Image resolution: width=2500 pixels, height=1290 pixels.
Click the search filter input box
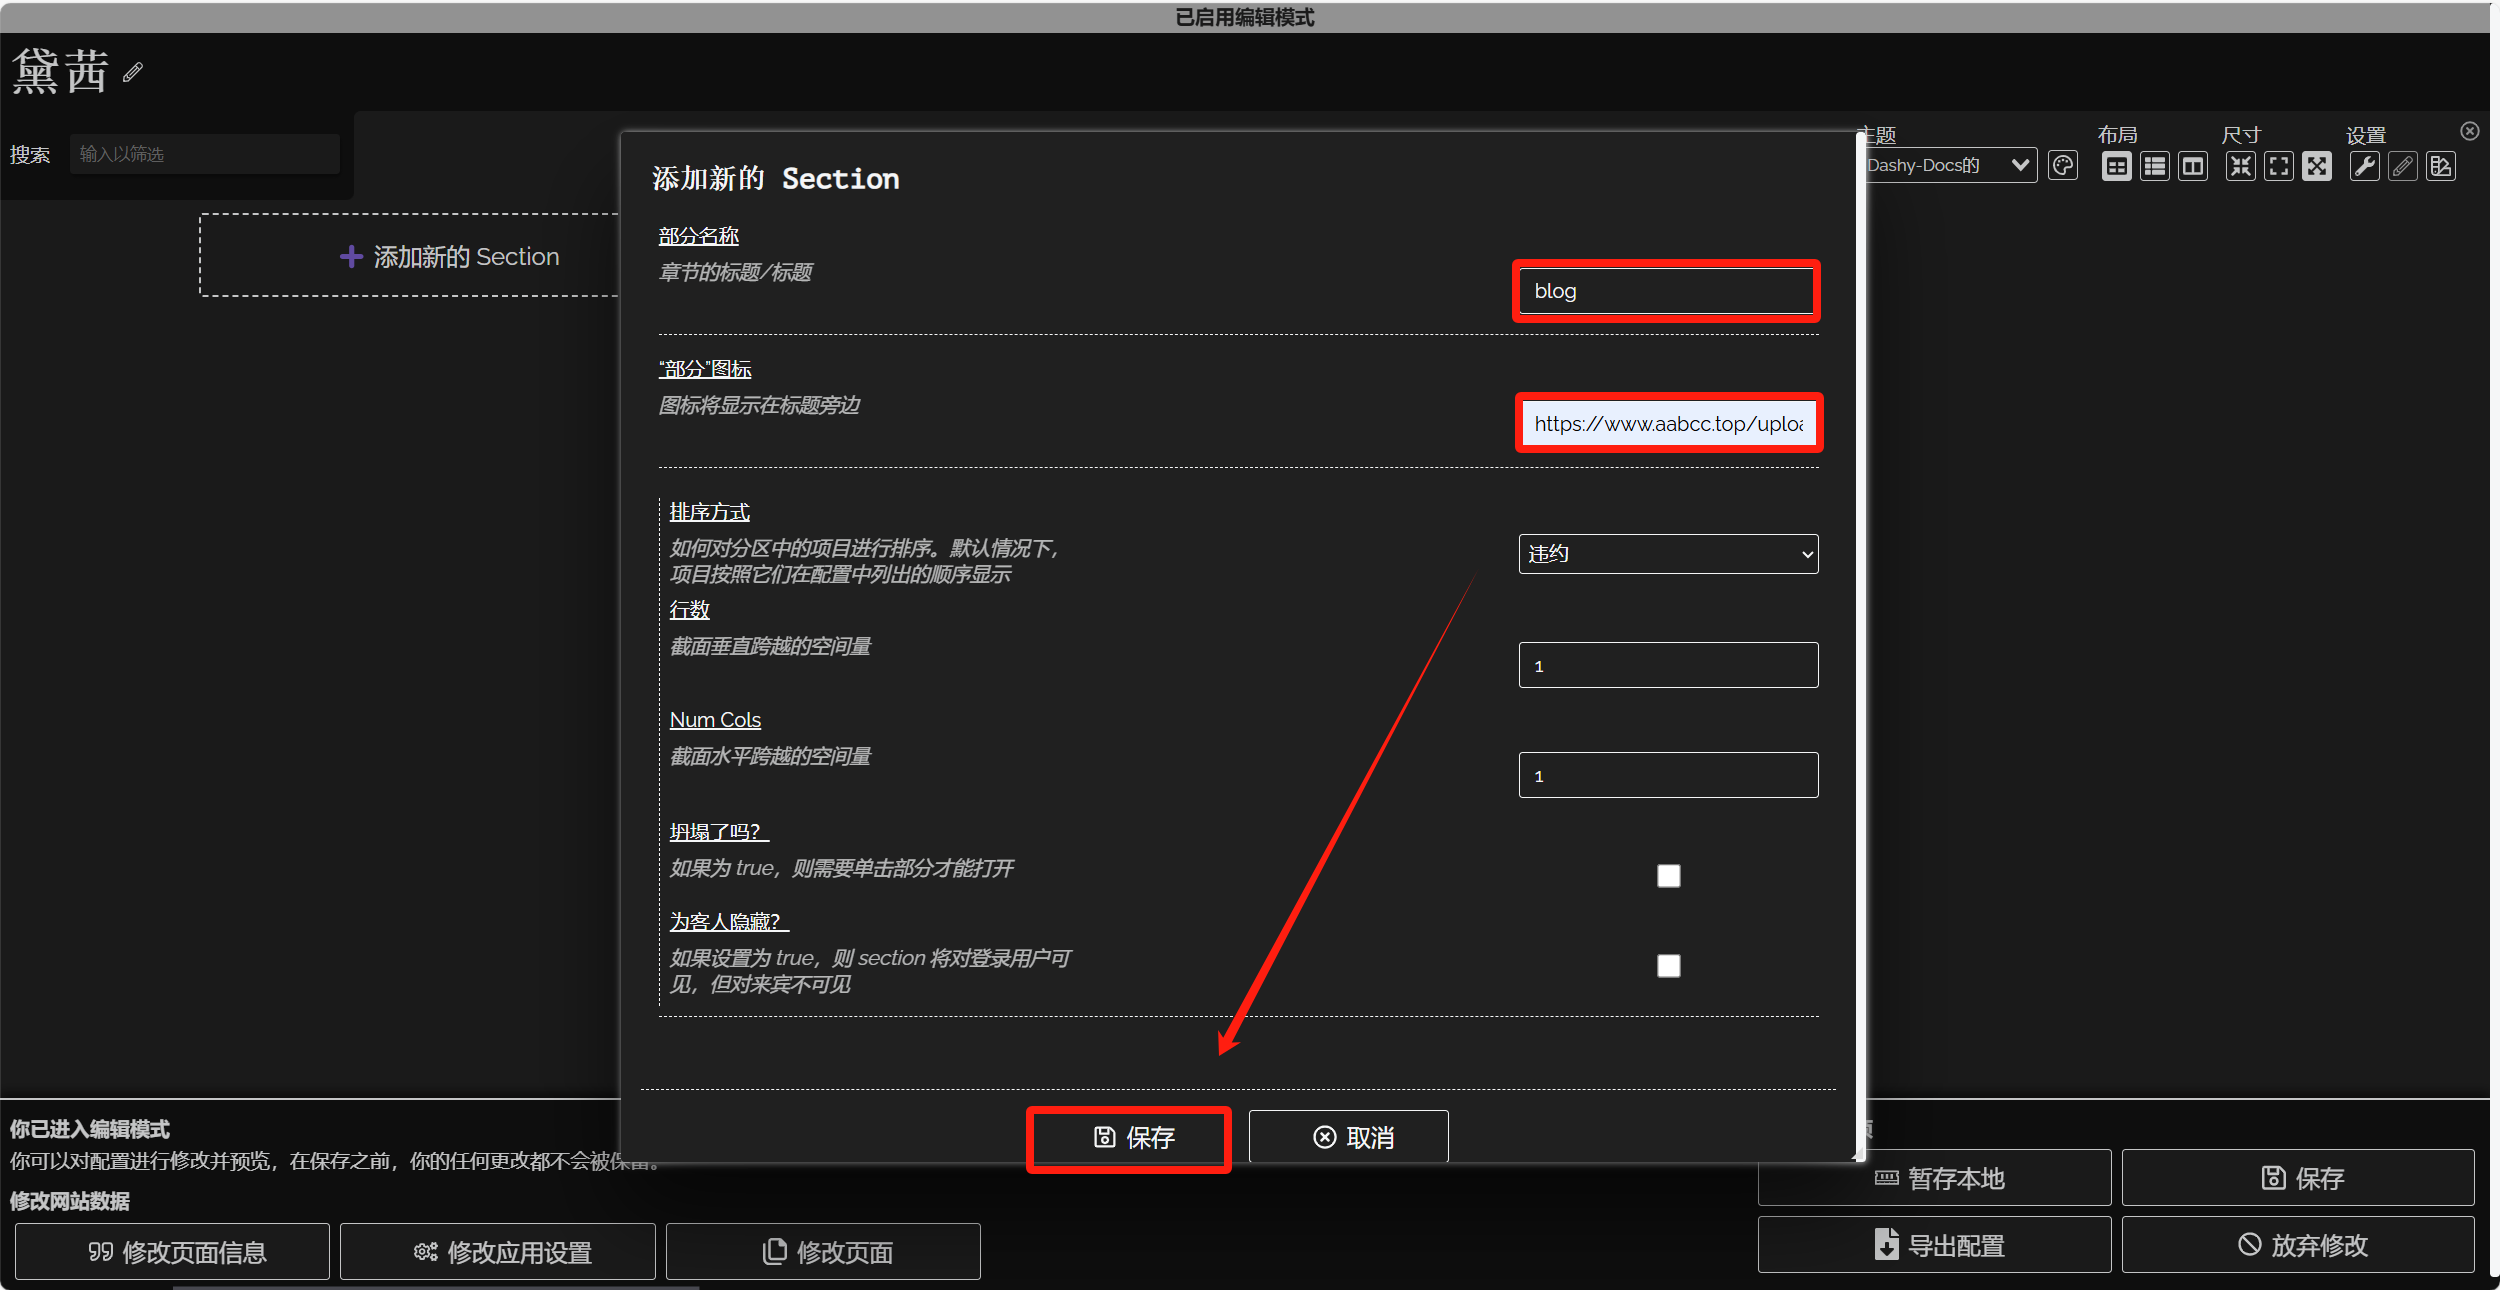pyautogui.click(x=205, y=154)
